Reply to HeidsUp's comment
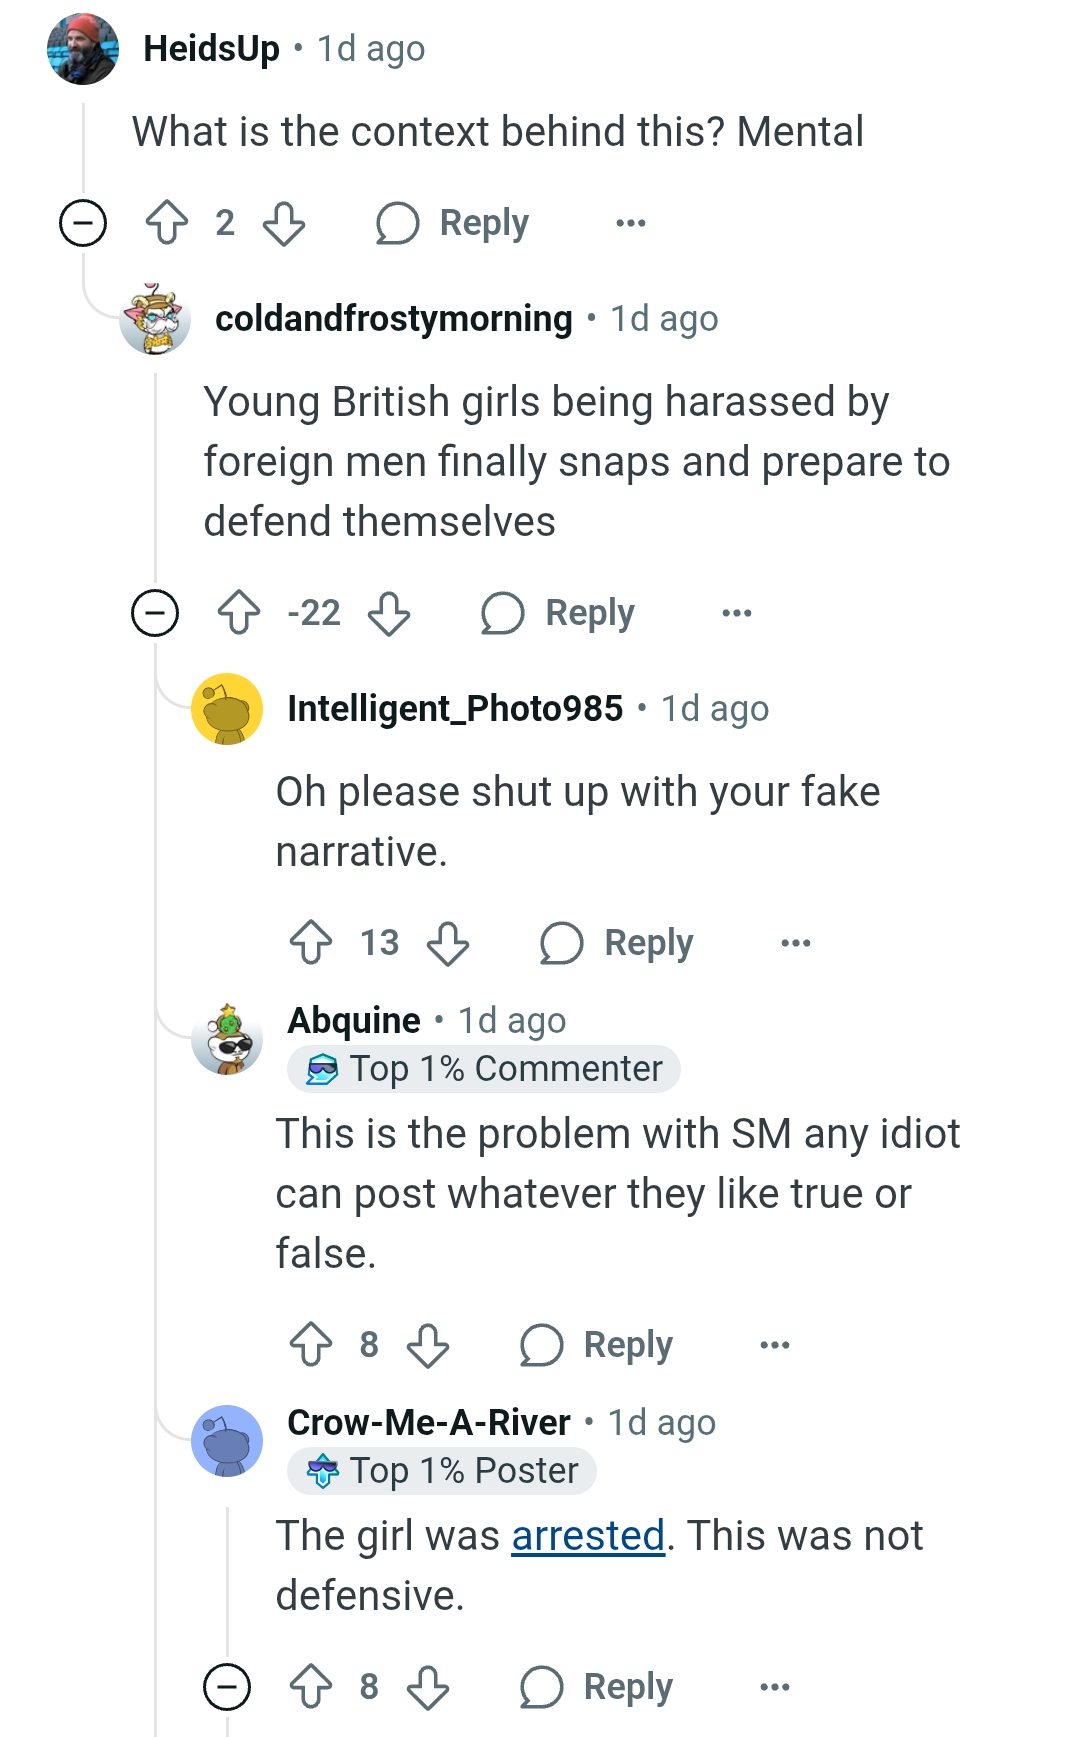Image resolution: width=1079 pixels, height=1737 pixels. [453, 222]
